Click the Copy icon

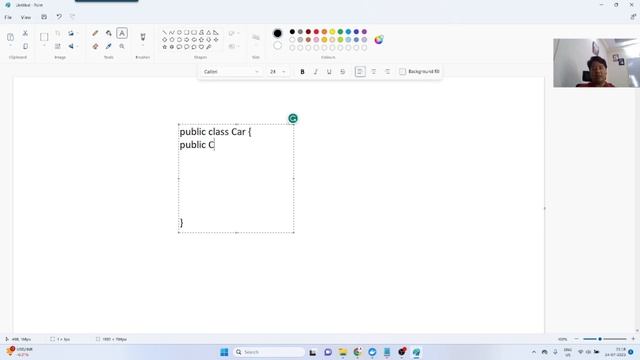click(x=25, y=47)
